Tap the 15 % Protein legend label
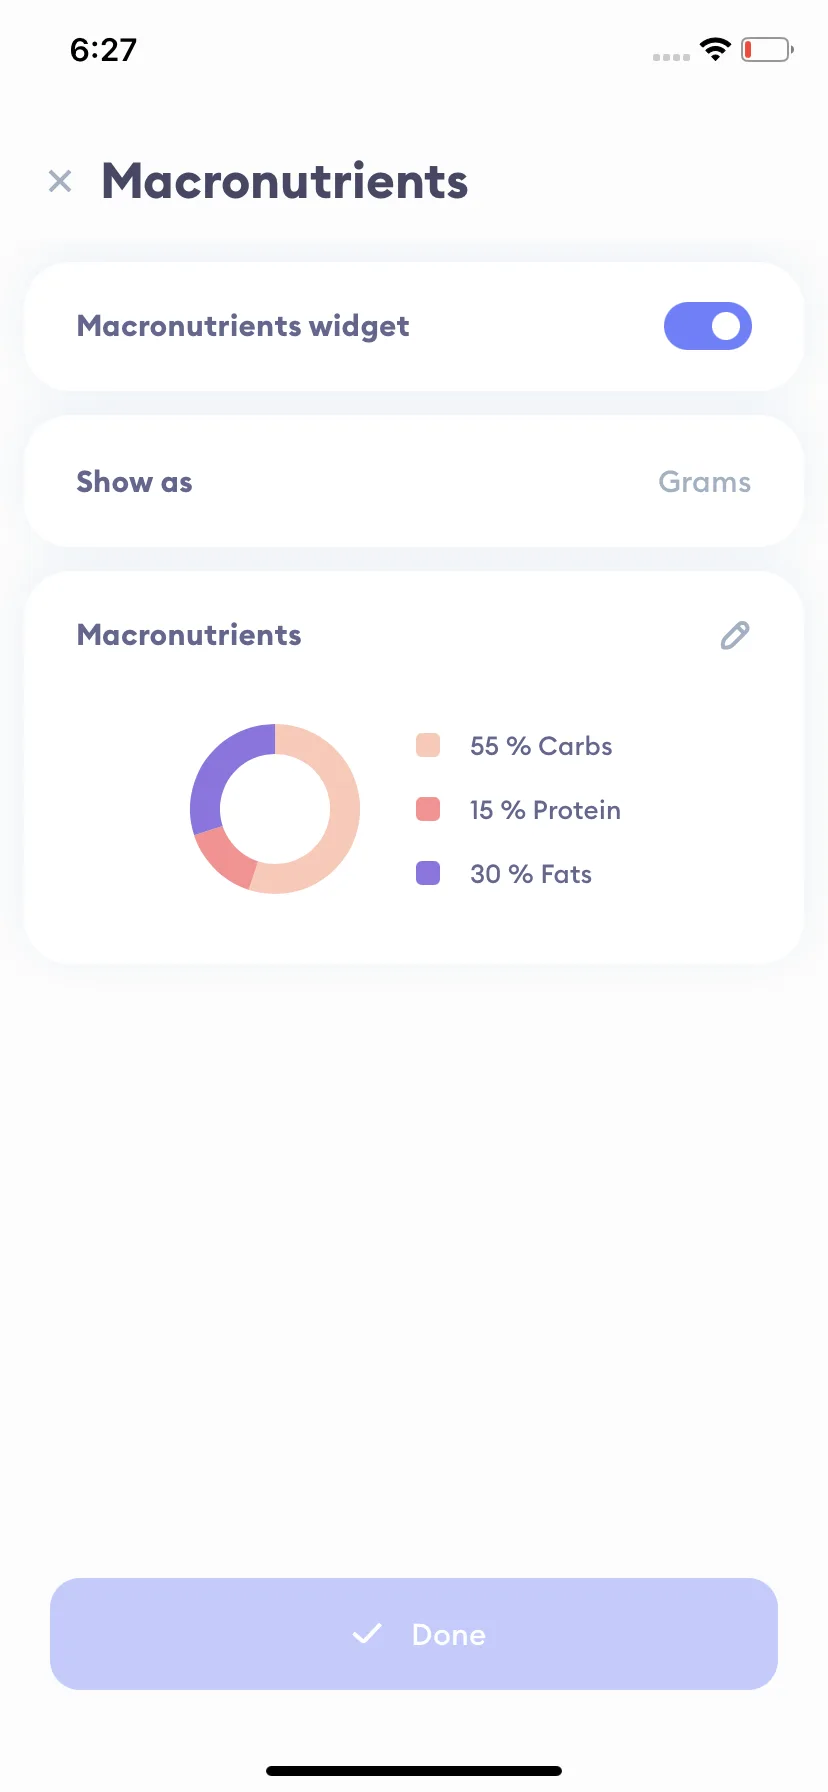Screen dimensions: 828x1792 pos(545,810)
